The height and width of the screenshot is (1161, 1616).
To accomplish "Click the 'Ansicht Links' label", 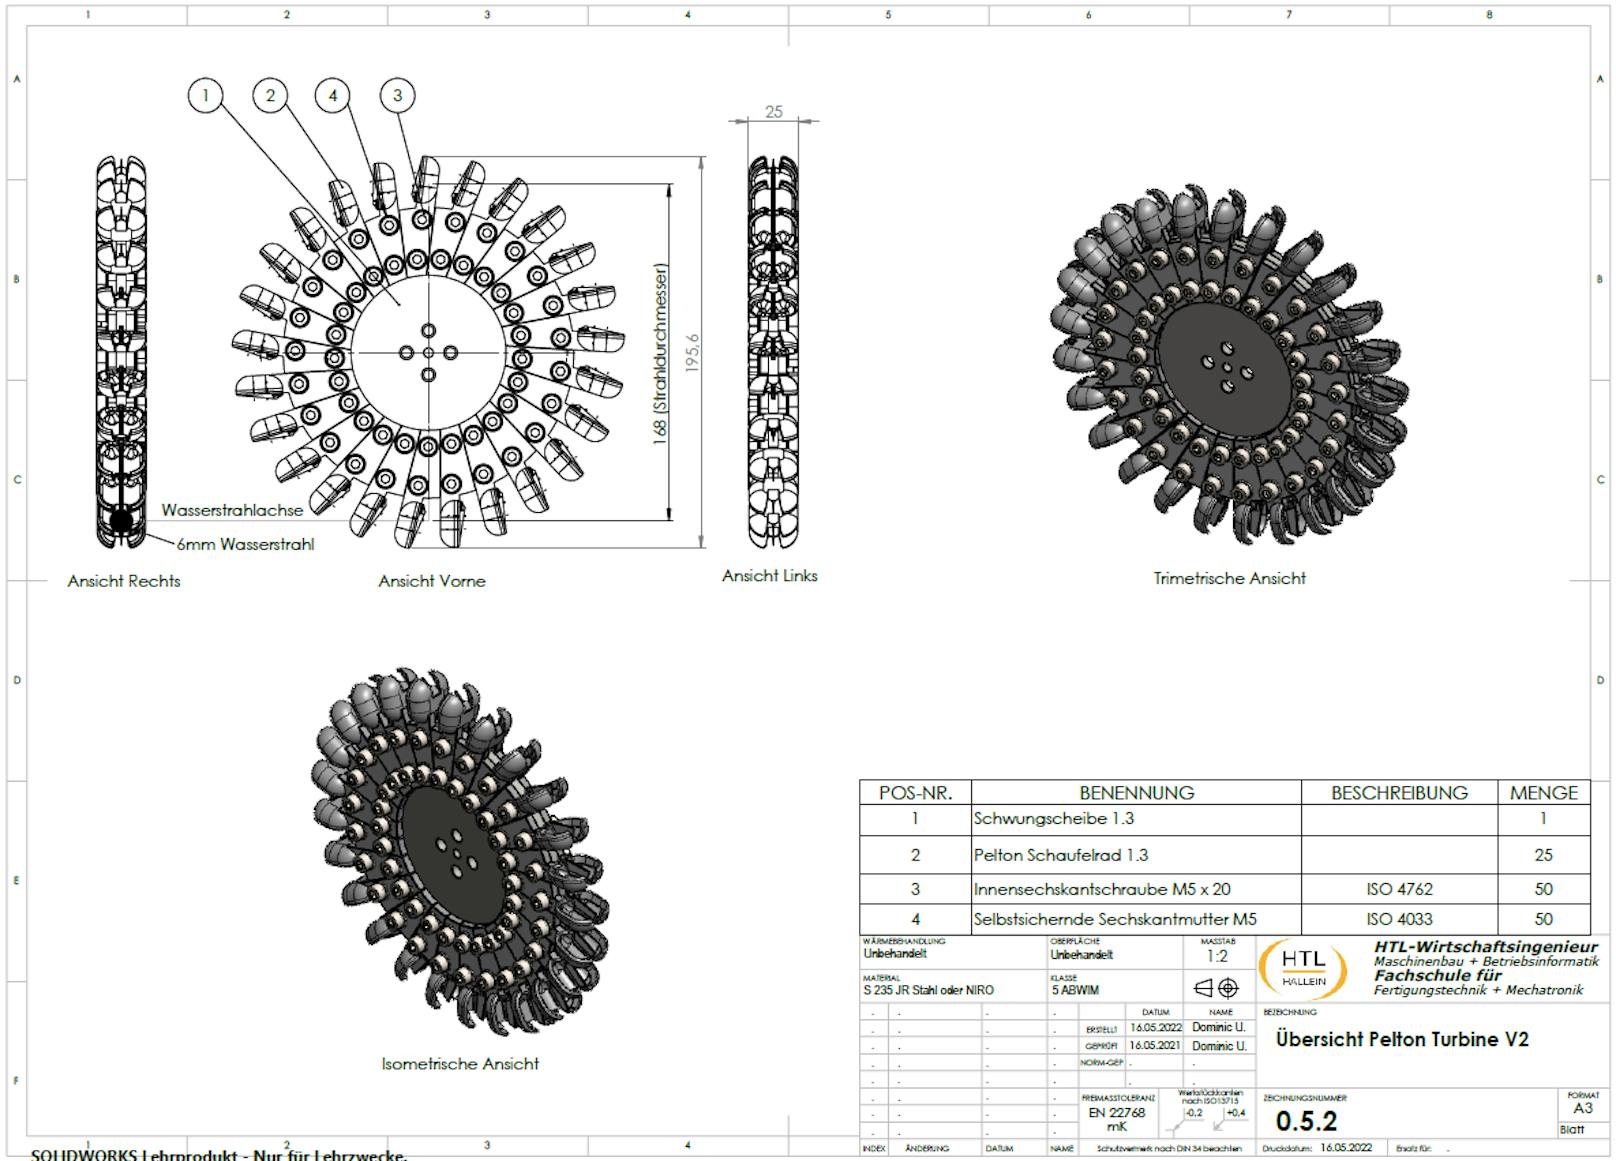I will pyautogui.click(x=770, y=576).
